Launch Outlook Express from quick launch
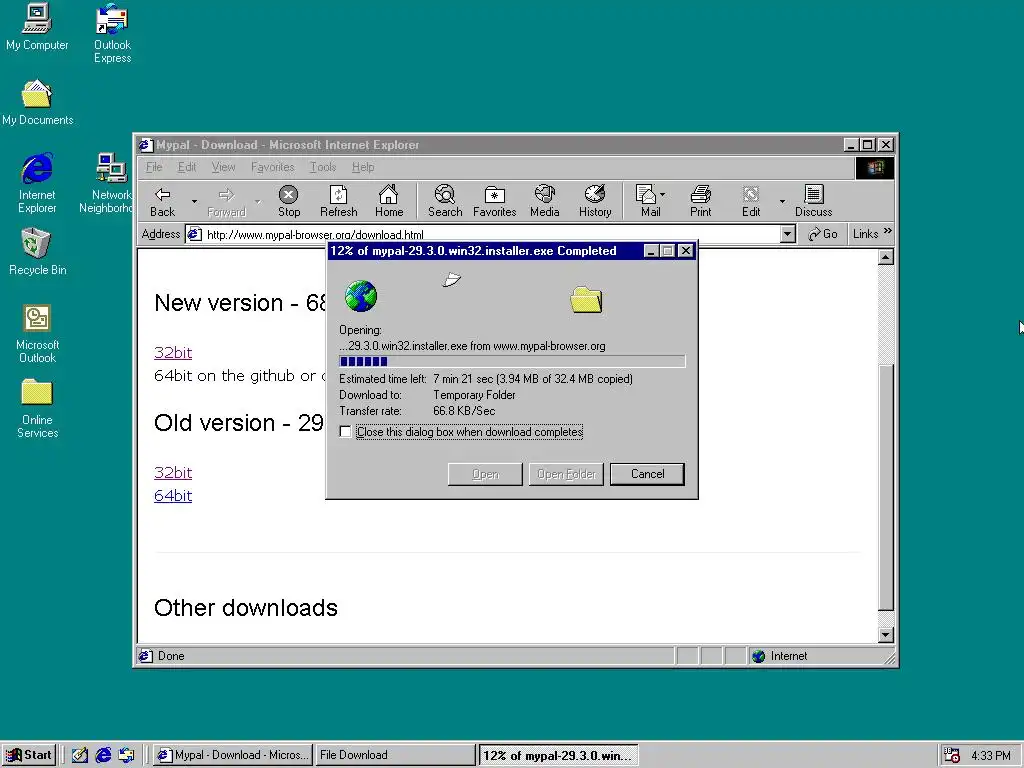The height and width of the screenshot is (768, 1024). (126, 755)
